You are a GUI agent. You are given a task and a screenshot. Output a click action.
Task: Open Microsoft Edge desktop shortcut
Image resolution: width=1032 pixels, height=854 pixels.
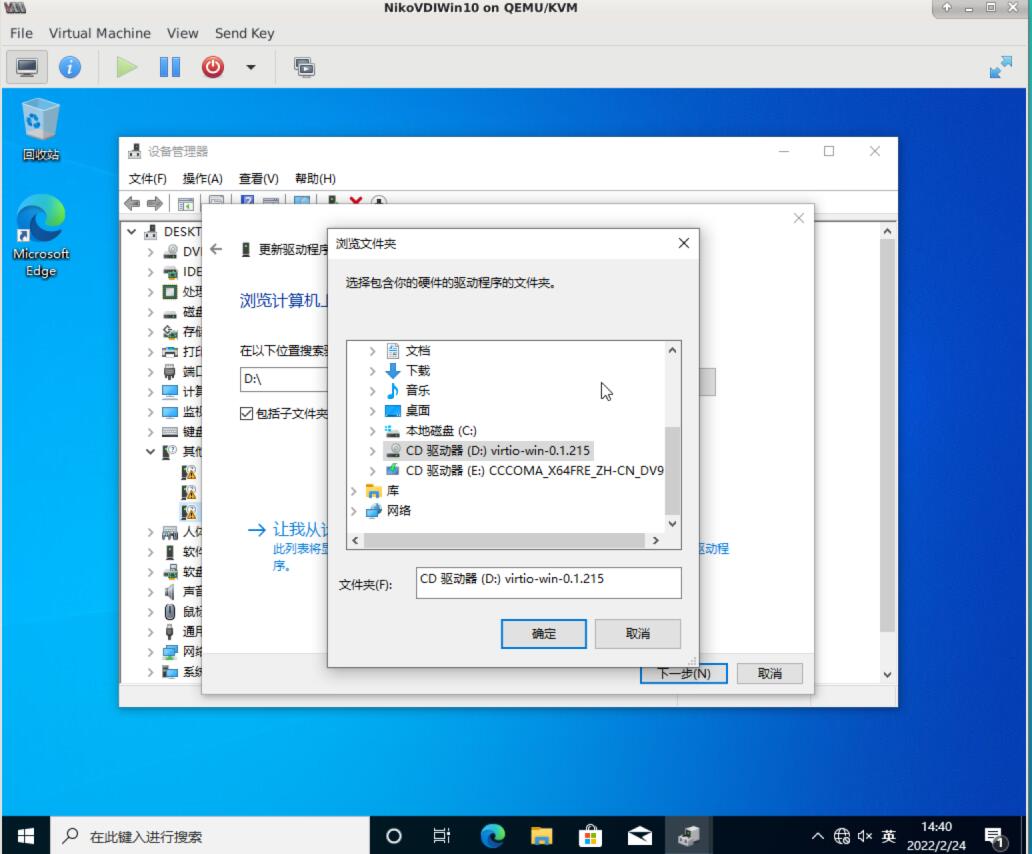[41, 236]
